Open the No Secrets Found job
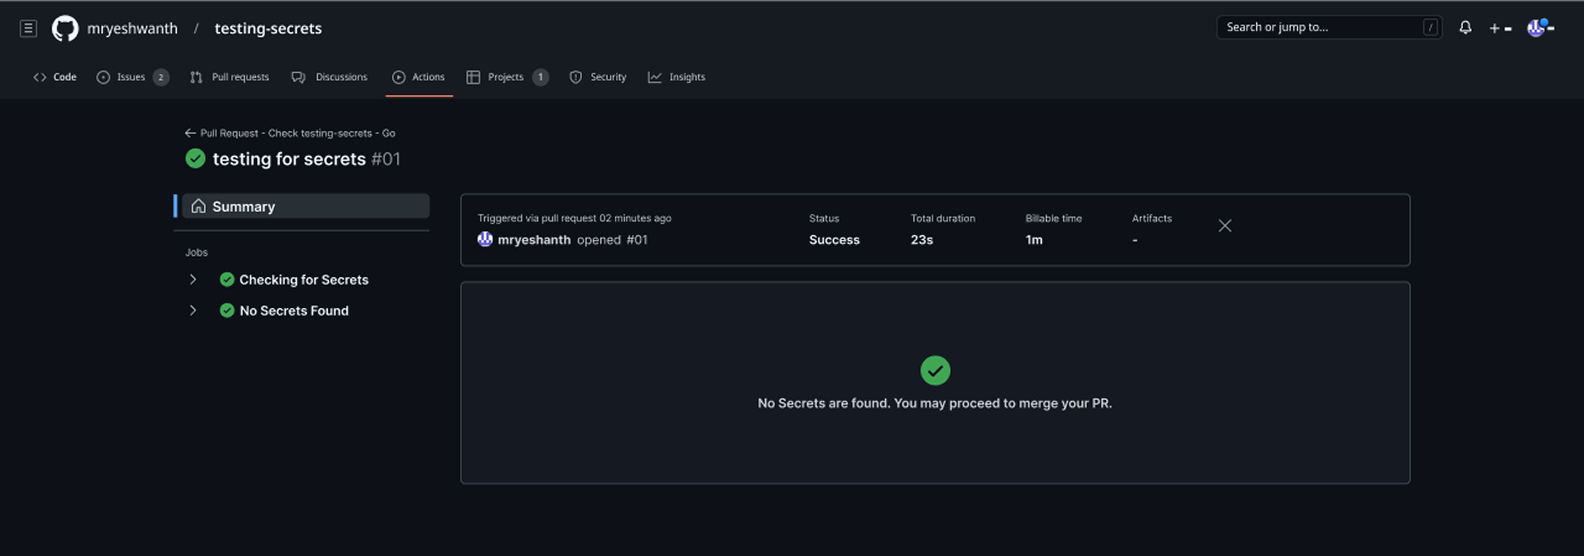The image size is (1584, 556). tap(294, 311)
